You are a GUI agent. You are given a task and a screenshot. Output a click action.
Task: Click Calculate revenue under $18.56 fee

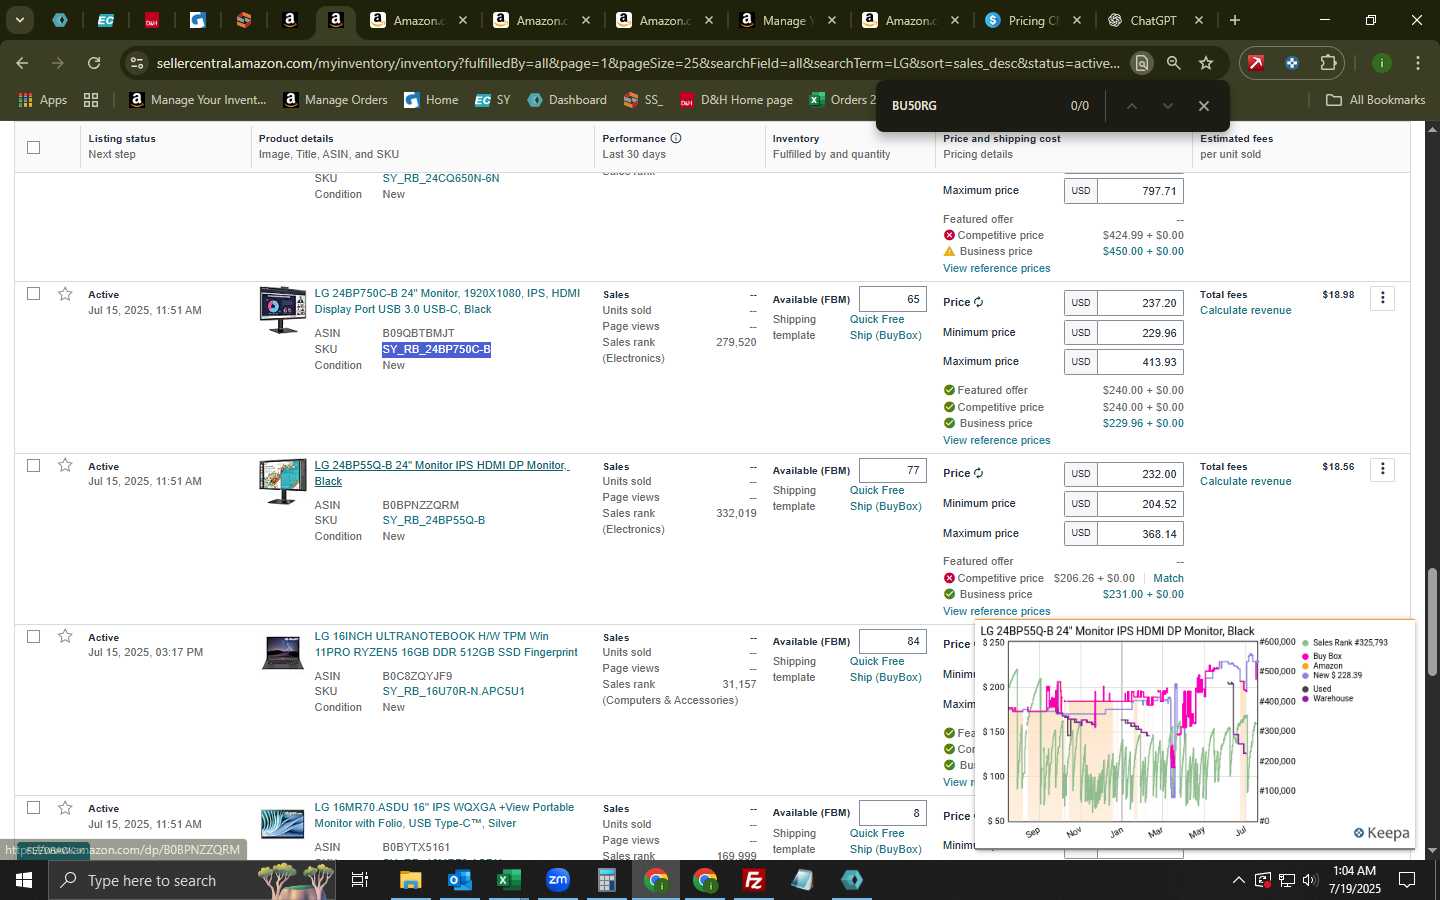[x=1245, y=481]
